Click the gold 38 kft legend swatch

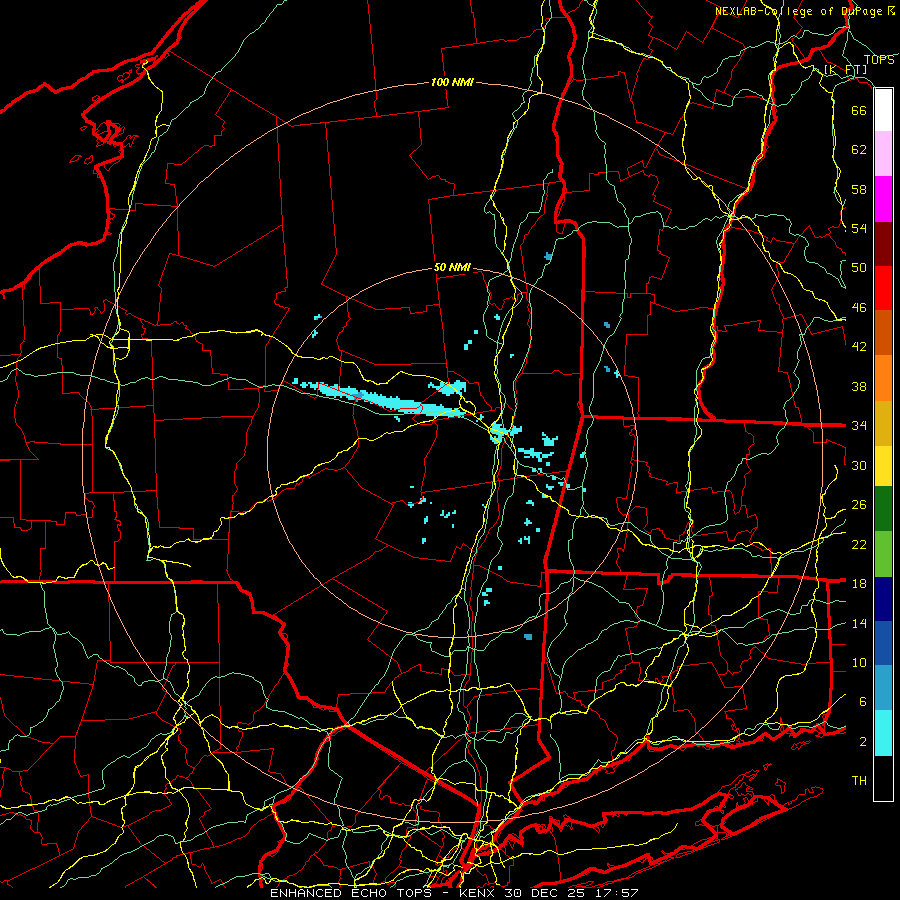883,423
